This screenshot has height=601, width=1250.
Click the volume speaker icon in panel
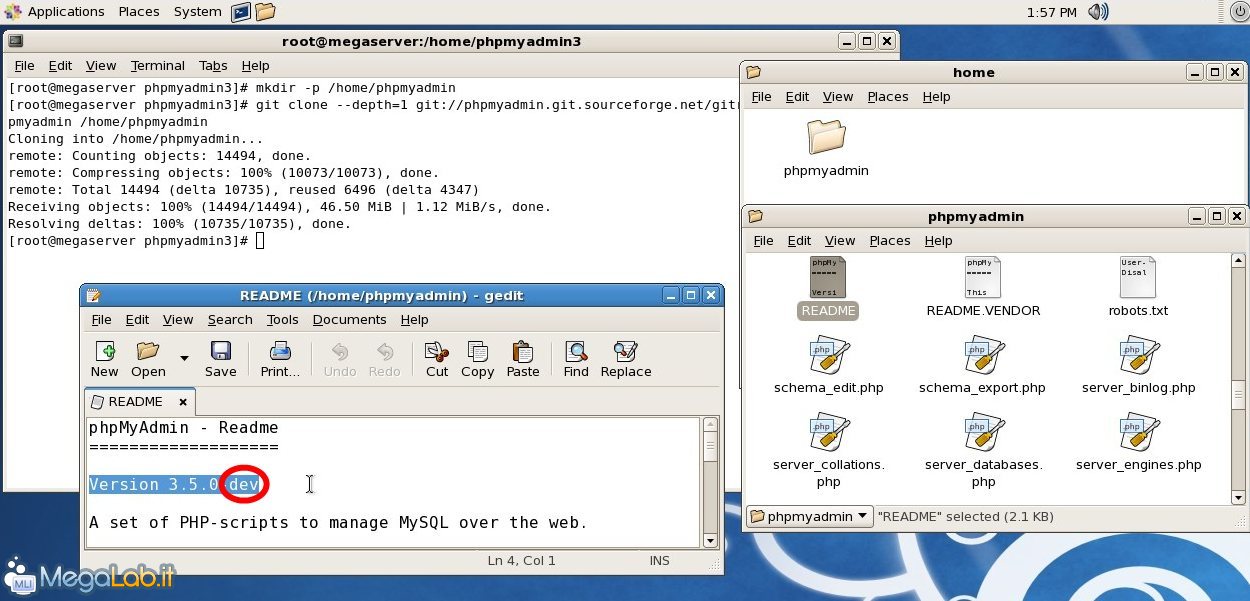pyautogui.click(x=1098, y=12)
